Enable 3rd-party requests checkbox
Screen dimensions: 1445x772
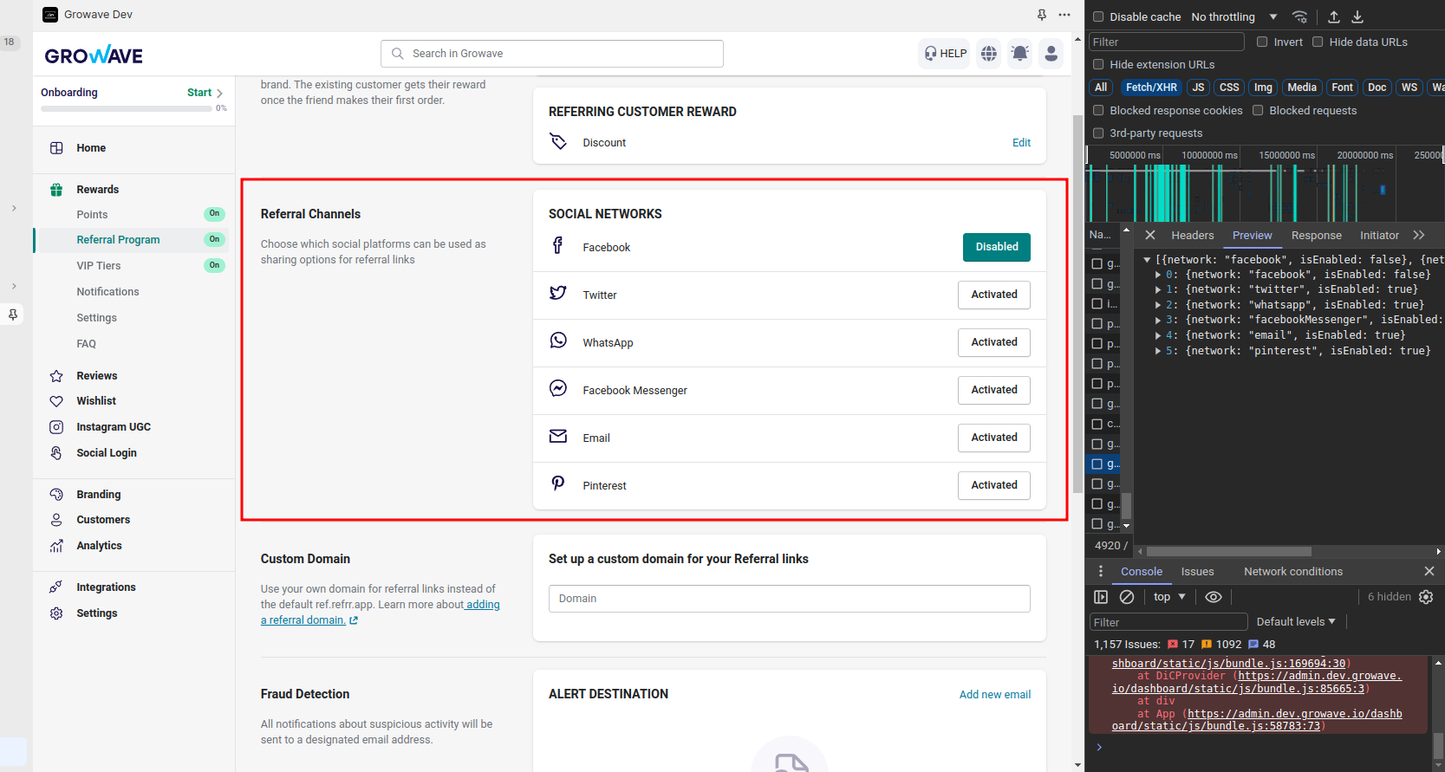coord(1099,133)
